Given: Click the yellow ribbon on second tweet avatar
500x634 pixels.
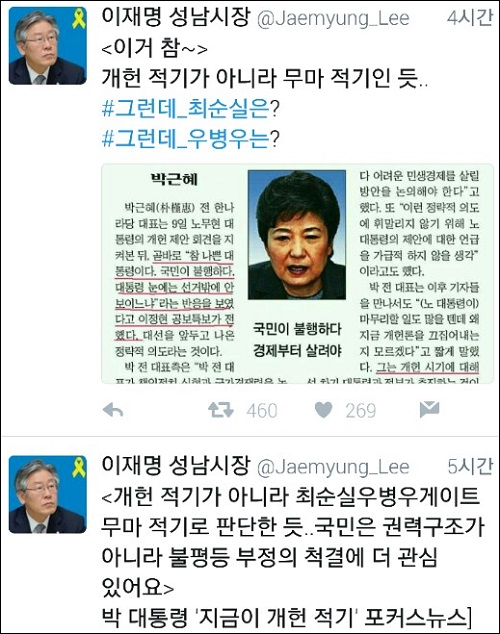Looking at the screenshot, I should 79,467.
